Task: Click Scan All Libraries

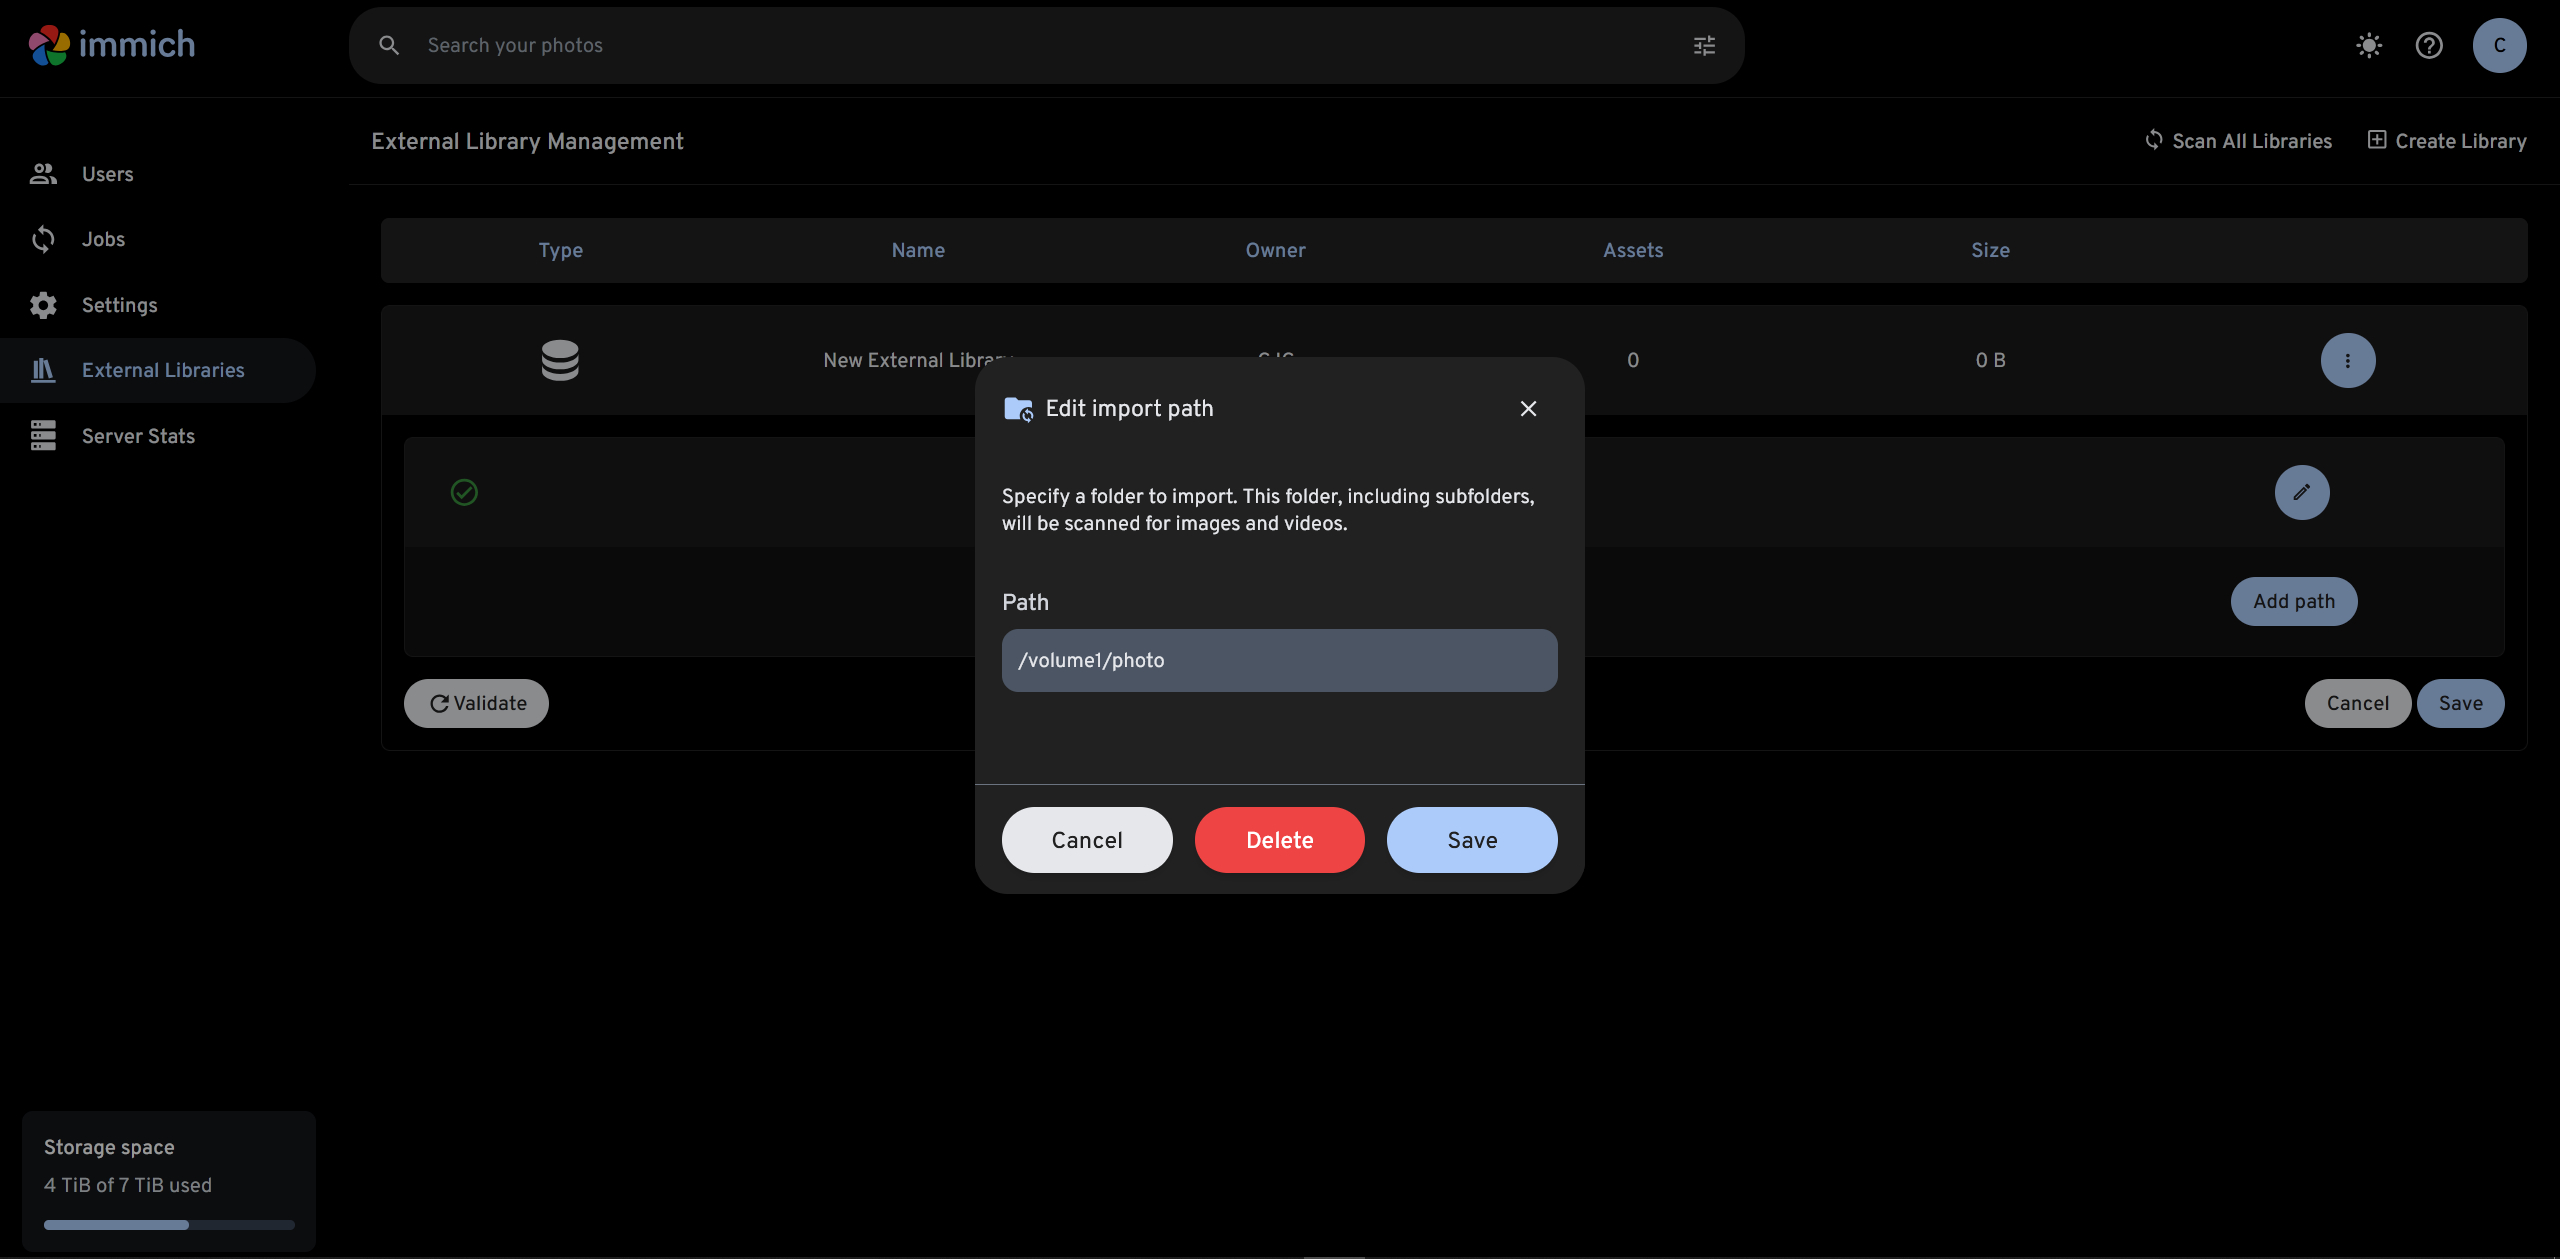Action: coord(2238,141)
